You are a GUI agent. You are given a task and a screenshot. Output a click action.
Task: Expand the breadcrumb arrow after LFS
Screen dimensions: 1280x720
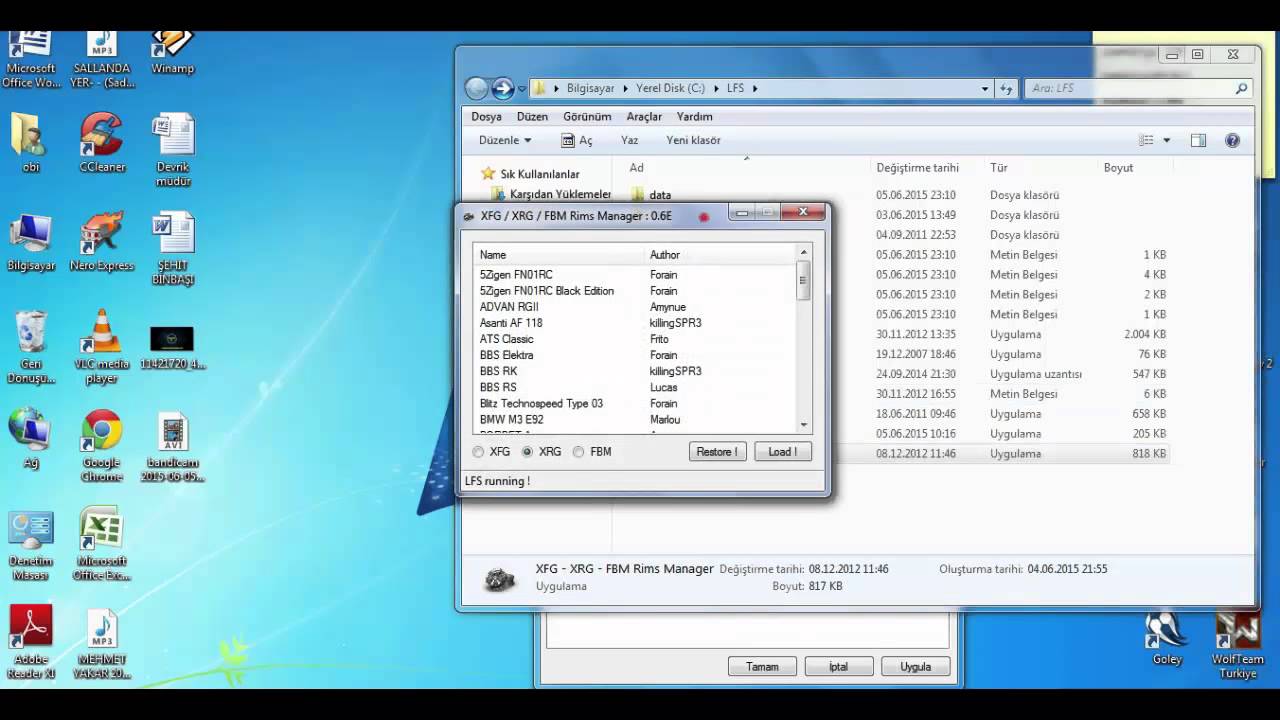point(755,88)
